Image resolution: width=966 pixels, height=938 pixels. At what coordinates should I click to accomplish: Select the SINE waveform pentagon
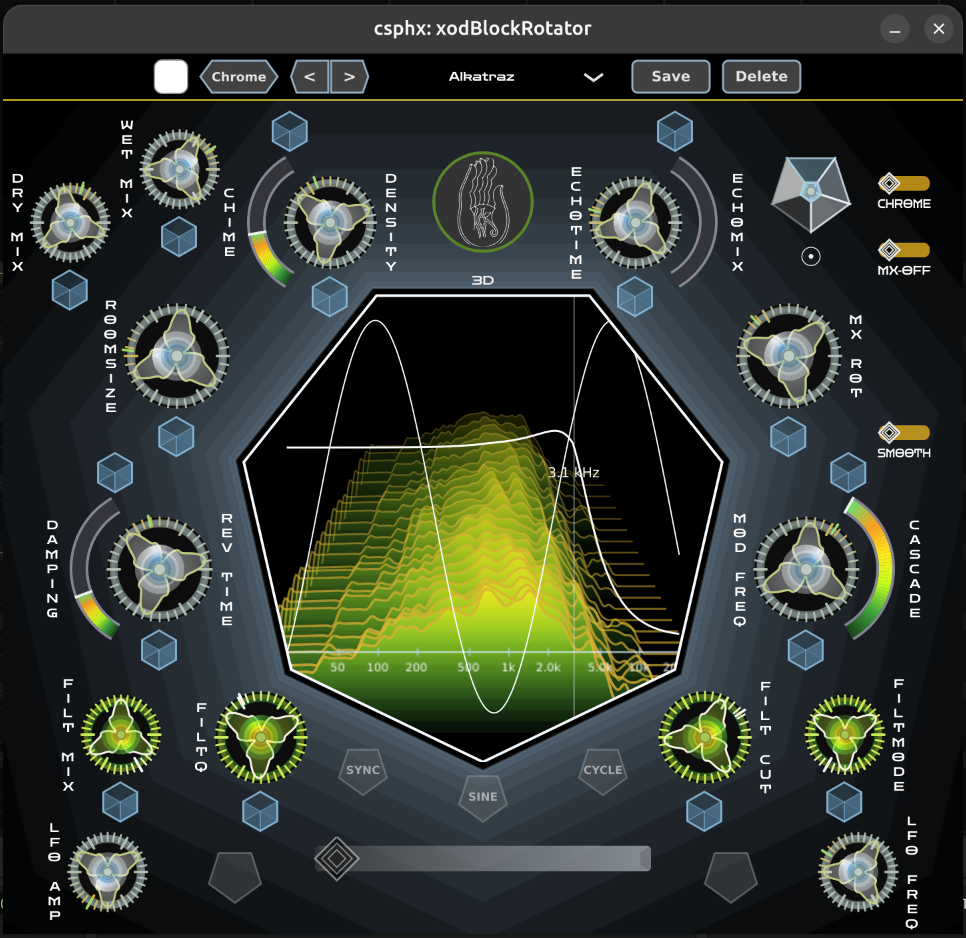(x=483, y=798)
